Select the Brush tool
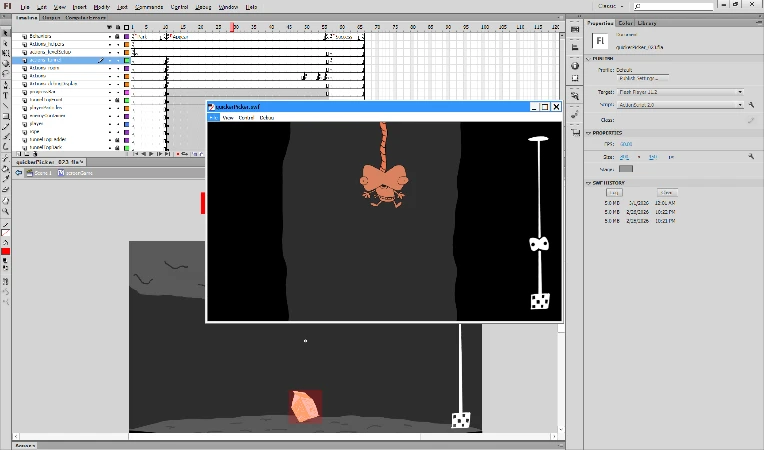Image resolution: width=764 pixels, height=450 pixels. click(x=5, y=137)
